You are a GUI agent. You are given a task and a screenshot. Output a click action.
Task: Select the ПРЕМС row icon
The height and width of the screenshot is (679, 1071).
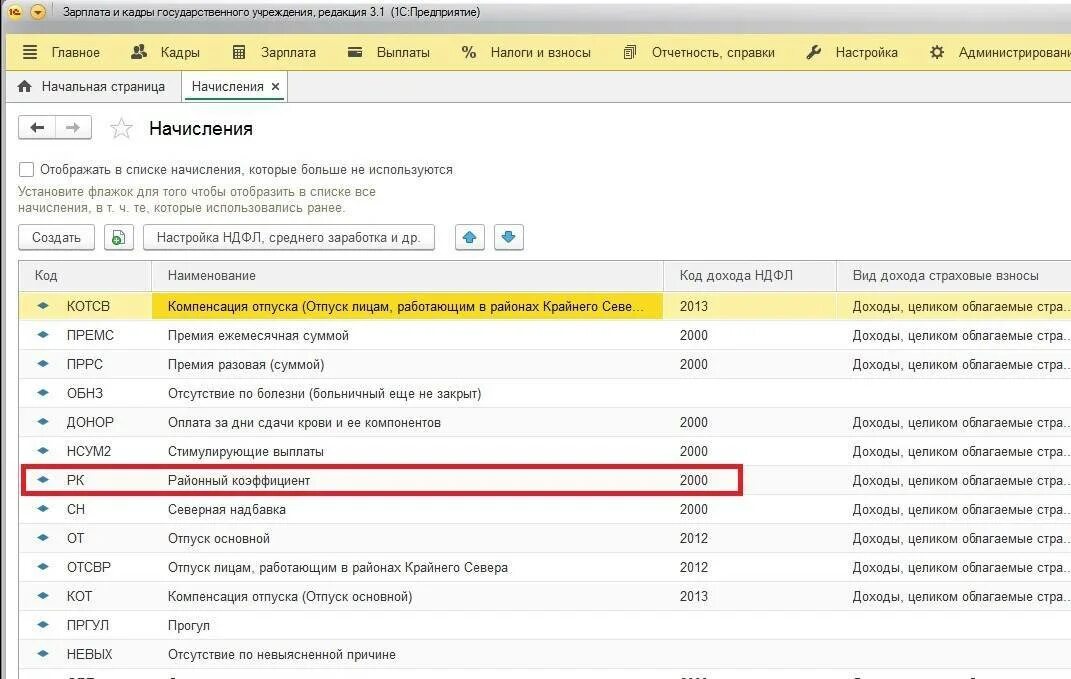(x=43, y=335)
